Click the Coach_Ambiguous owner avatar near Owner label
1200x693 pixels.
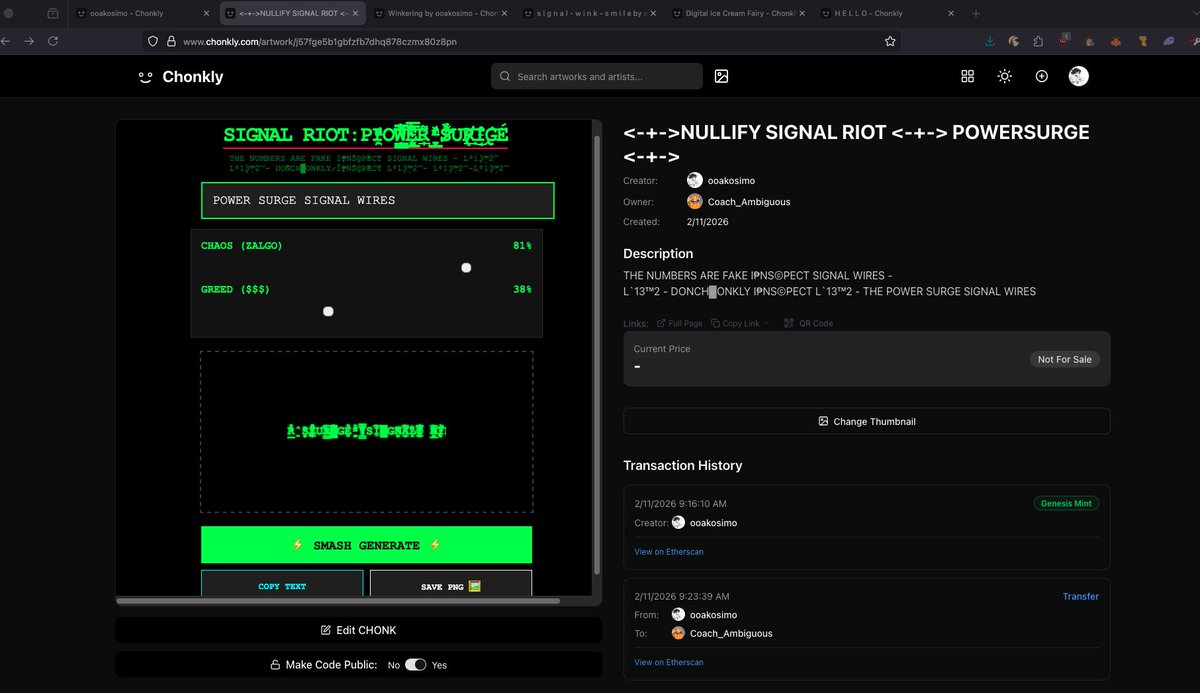pos(695,201)
